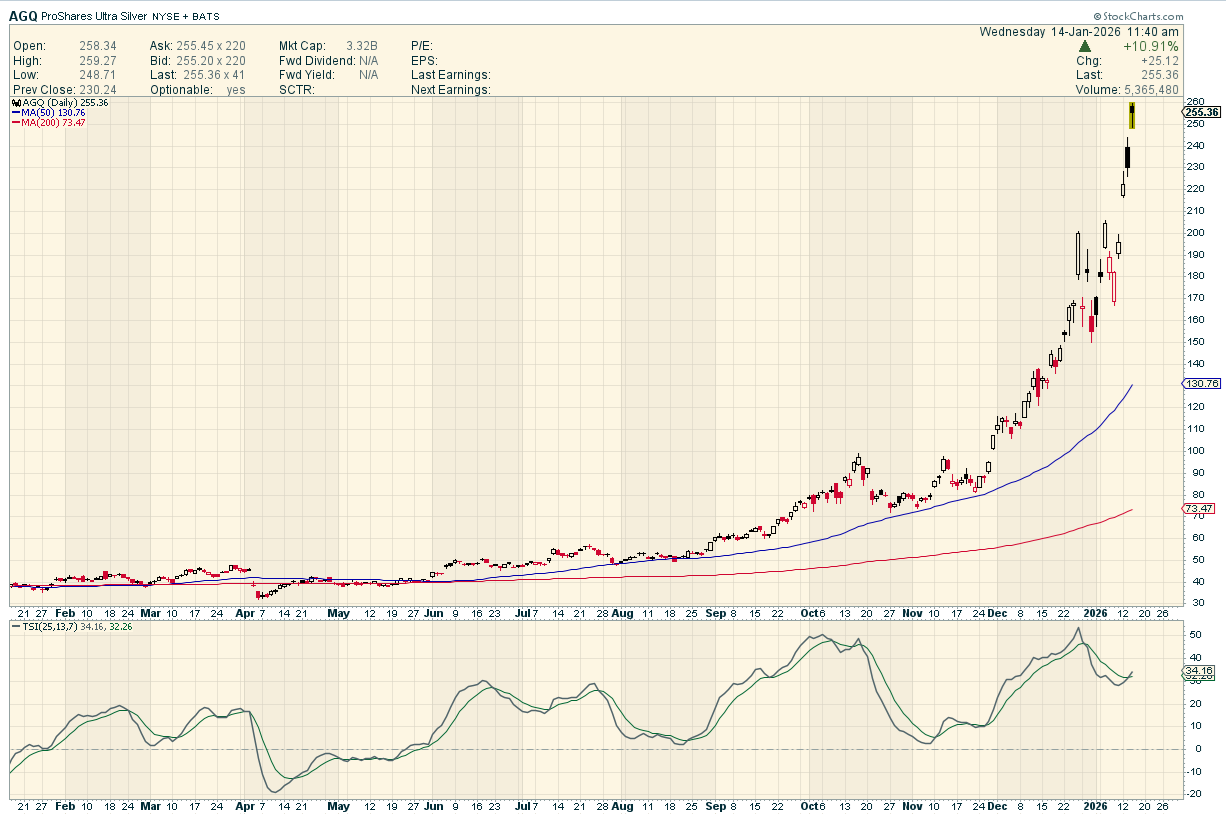The width and height of the screenshot is (1226, 829).
Task: Click the AGQ ticker symbol heading
Action: 24,17
